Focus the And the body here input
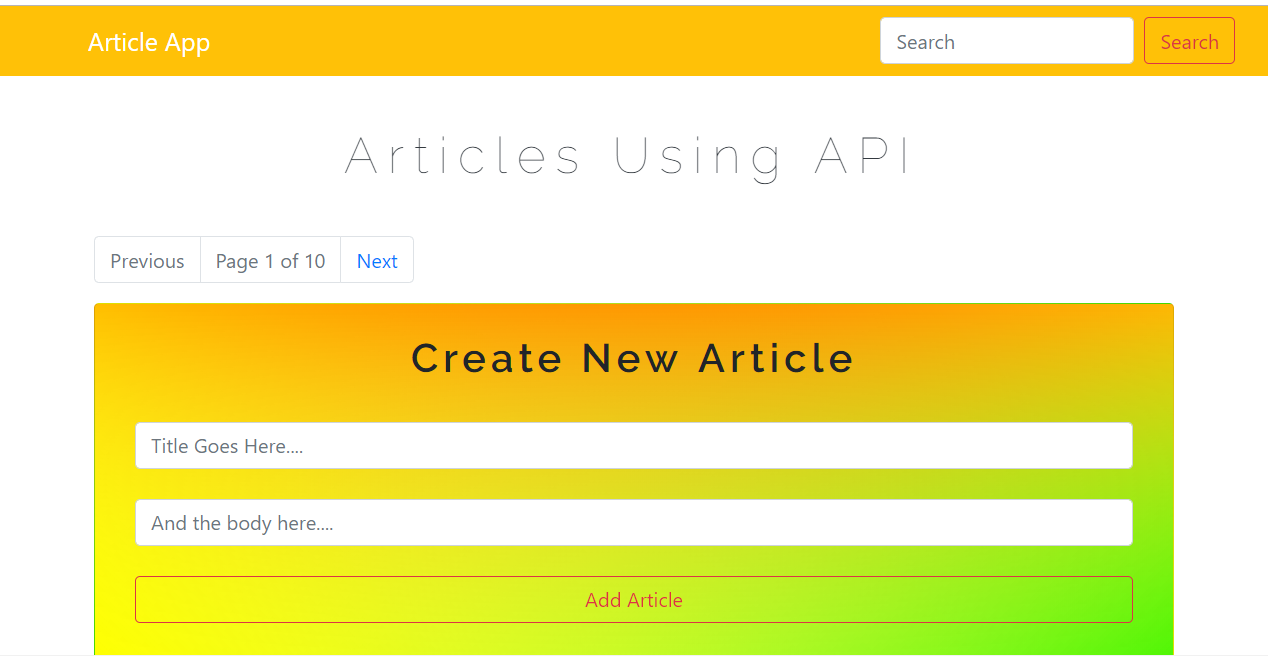Screen dimensions: 1268x656 (633, 523)
